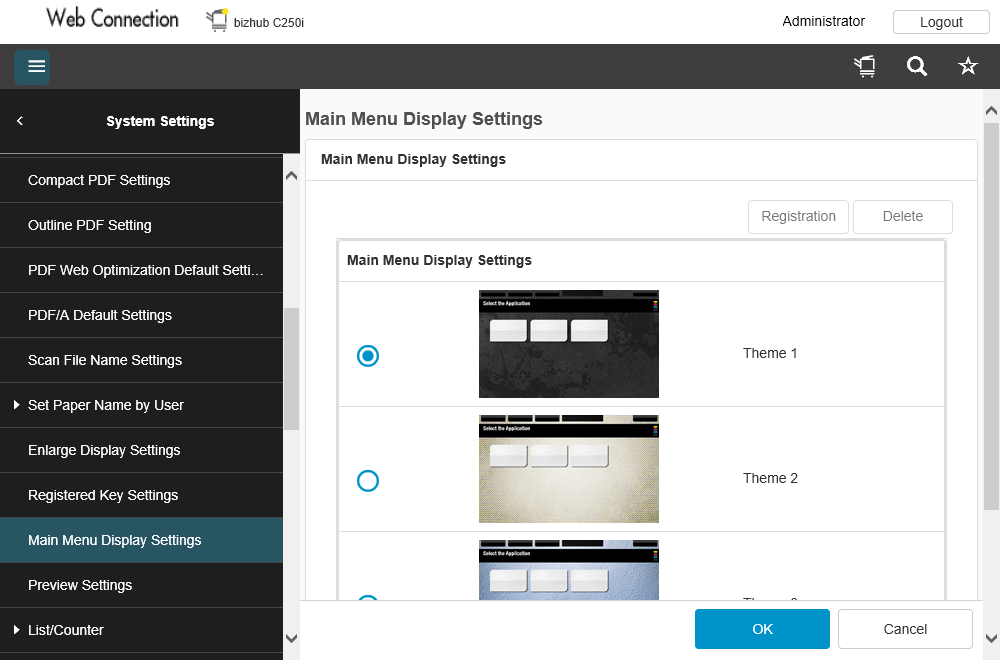Click the Registration button

click(798, 217)
